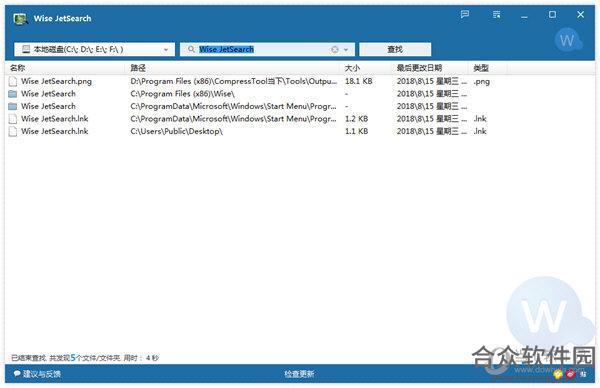Open the settings menu icon in title bar
The width and height of the screenshot is (600, 388).
click(x=496, y=15)
